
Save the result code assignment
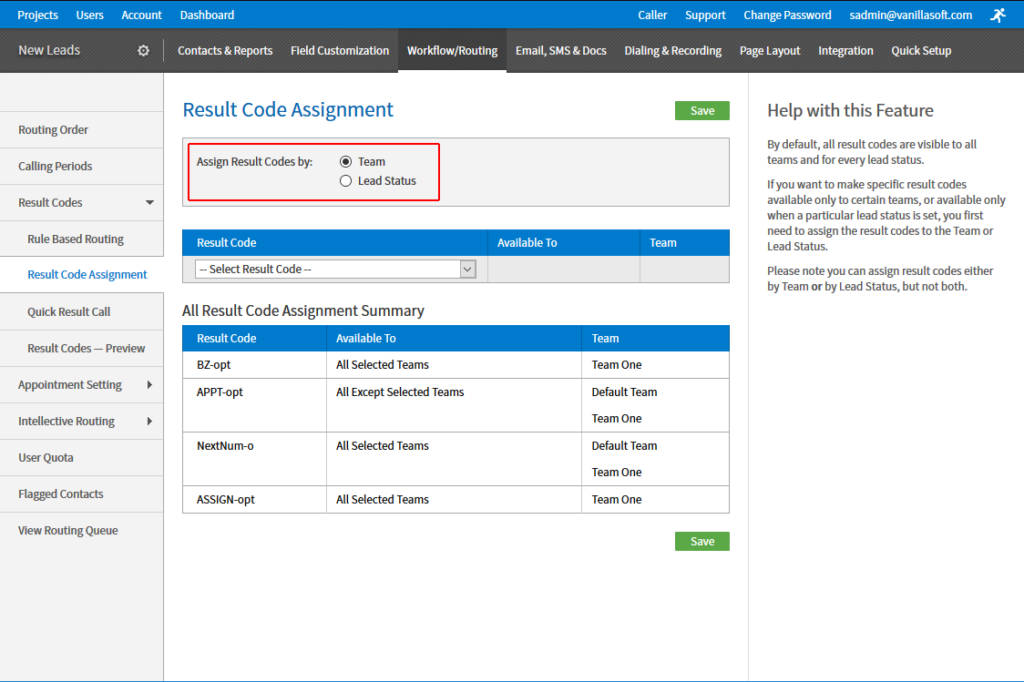701,111
